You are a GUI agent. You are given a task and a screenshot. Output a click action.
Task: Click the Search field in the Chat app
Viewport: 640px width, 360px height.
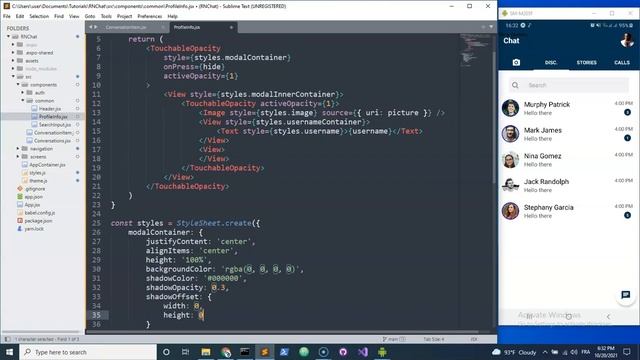(x=569, y=85)
